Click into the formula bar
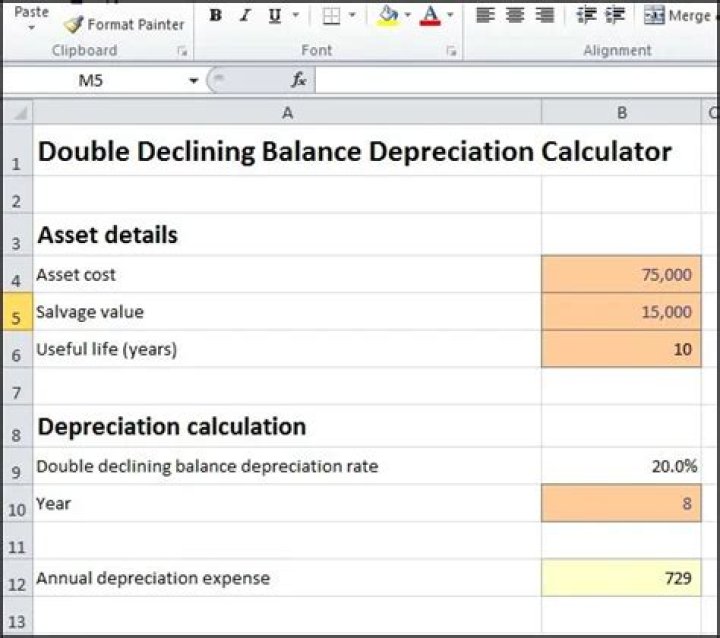This screenshot has width=720, height=638. click(x=517, y=80)
